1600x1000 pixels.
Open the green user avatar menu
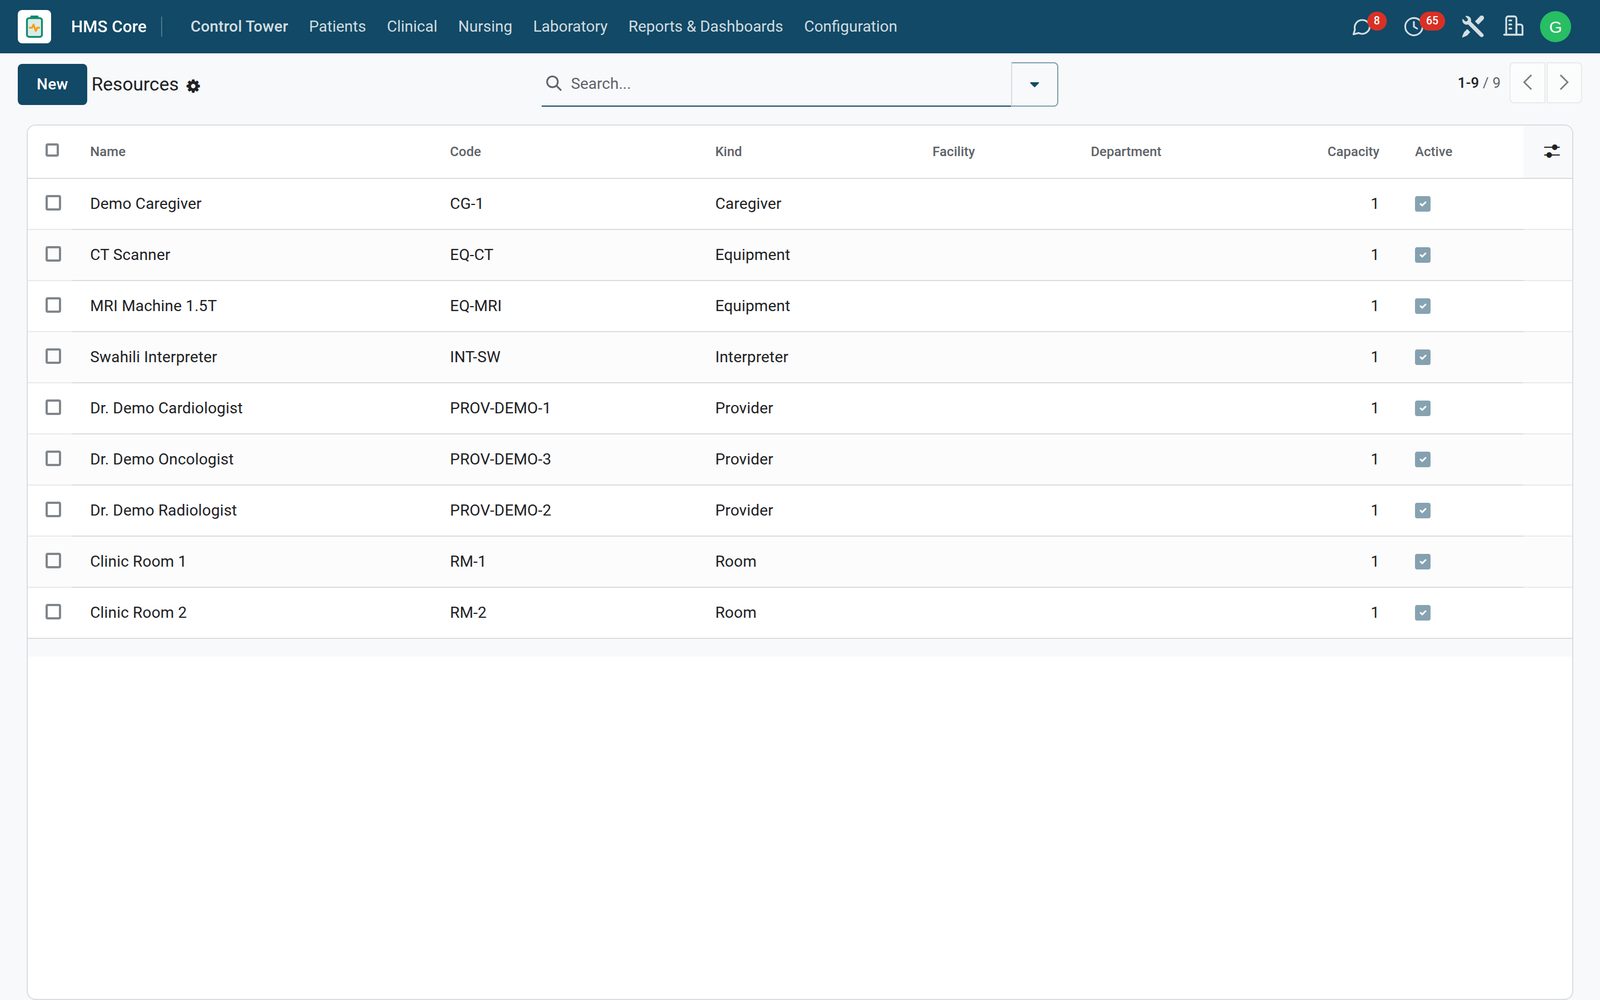click(x=1555, y=27)
